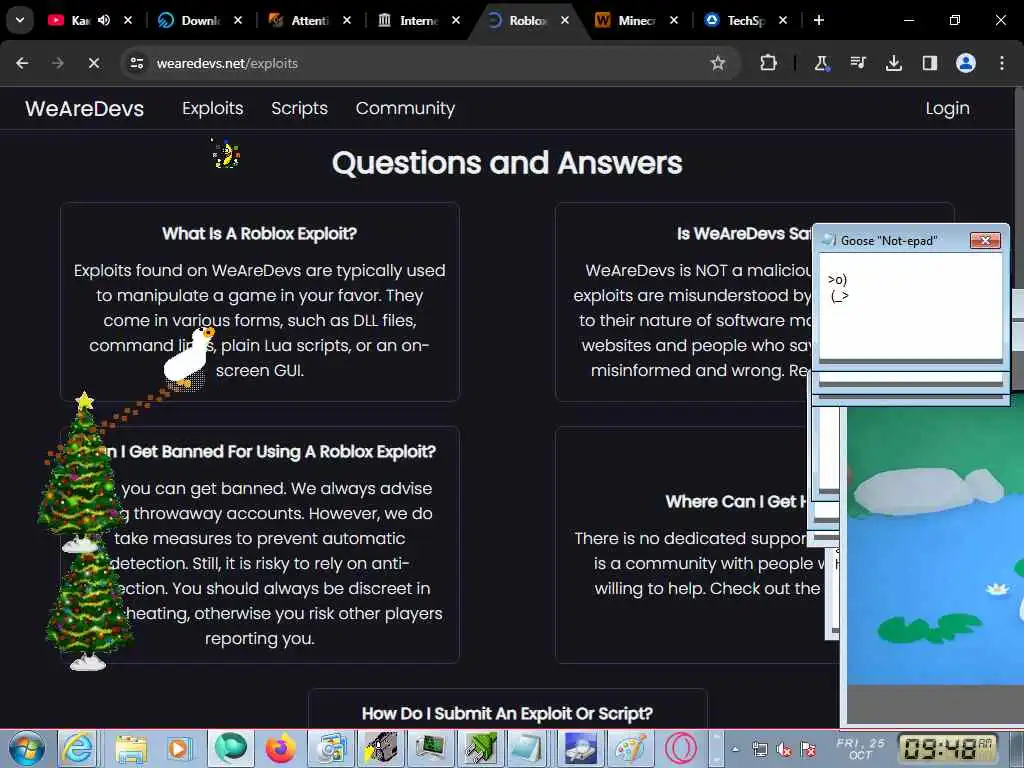Open the Extensions puzzle icon
Screen dimensions: 1024x768
[769, 63]
